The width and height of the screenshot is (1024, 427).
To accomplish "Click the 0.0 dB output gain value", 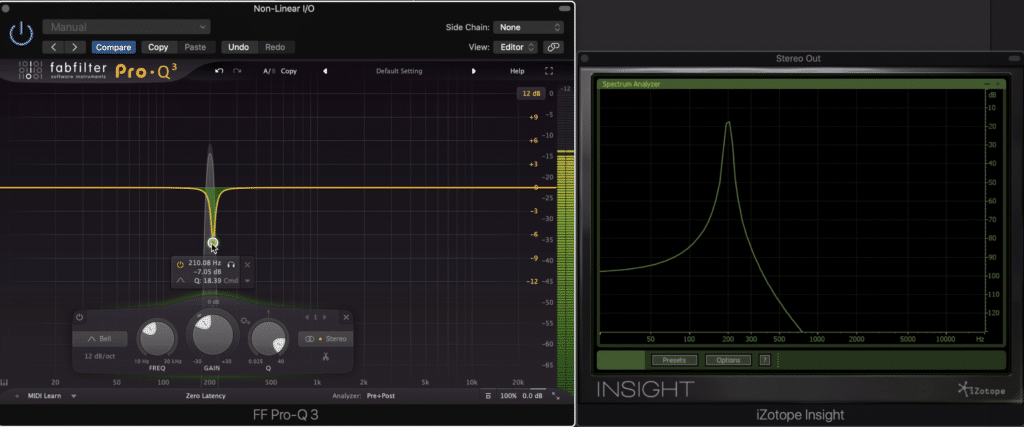I will point(532,396).
